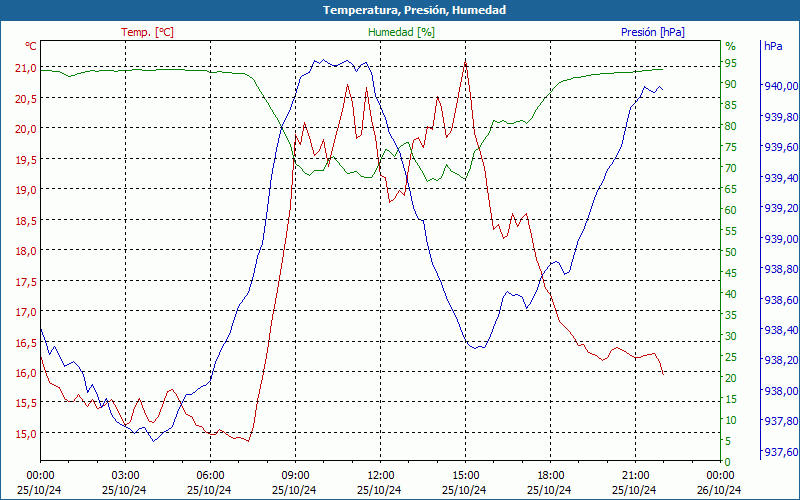800x500 pixels.
Task: Click the "19,0" temperature axis value
Action: pos(25,190)
